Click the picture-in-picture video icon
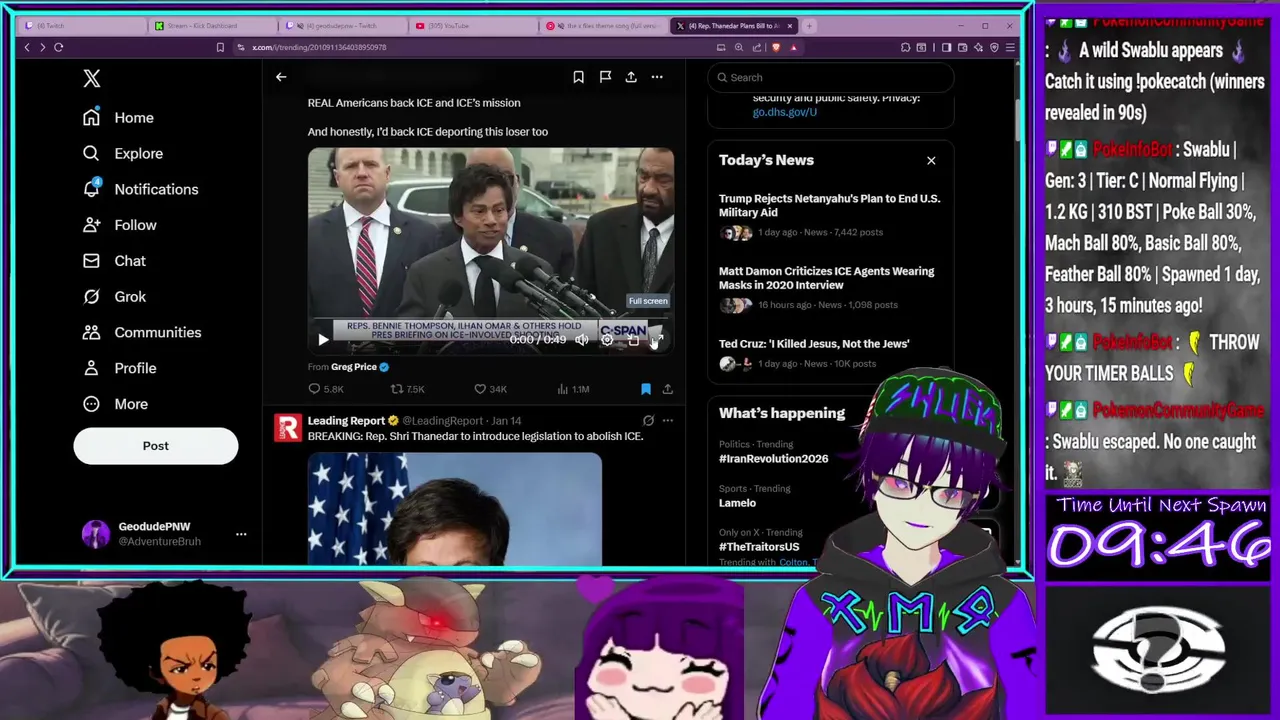1280x720 pixels. (x=633, y=340)
